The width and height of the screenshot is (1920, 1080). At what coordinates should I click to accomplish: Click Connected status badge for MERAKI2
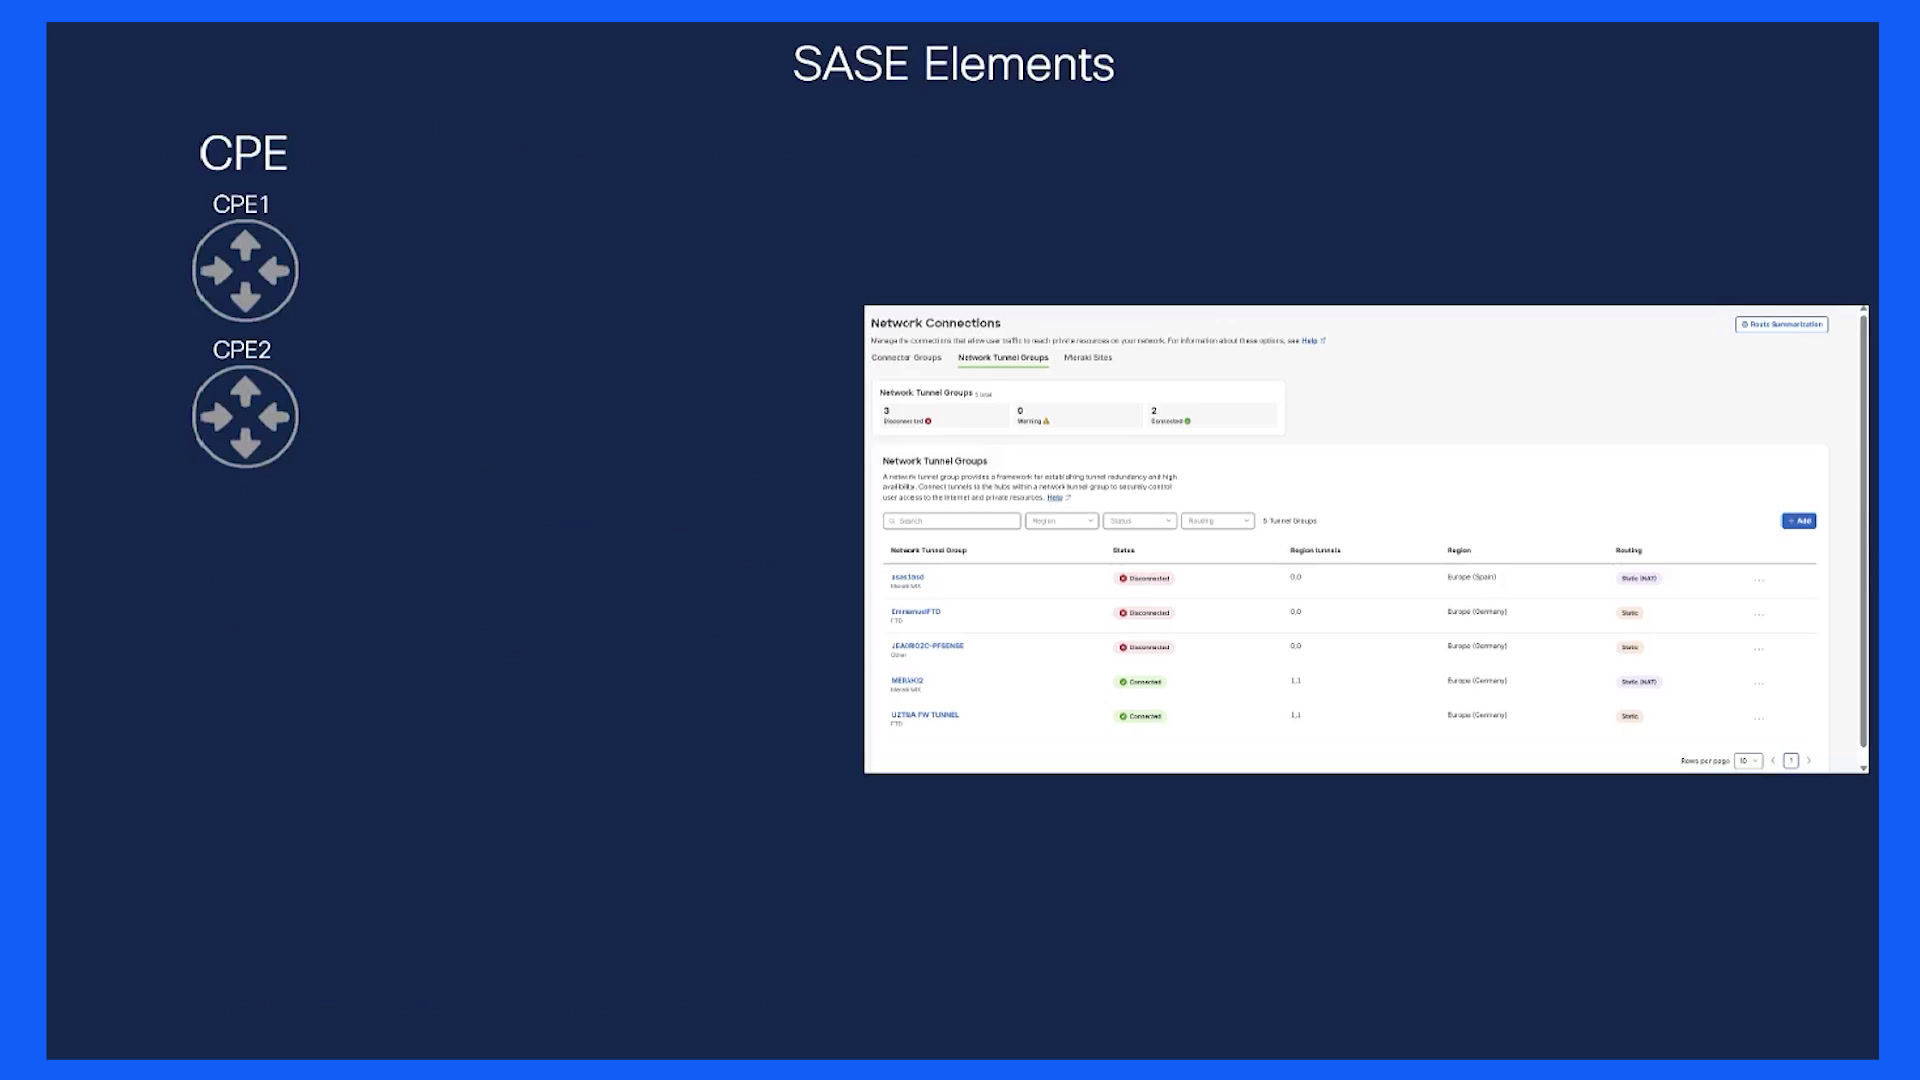point(1140,682)
